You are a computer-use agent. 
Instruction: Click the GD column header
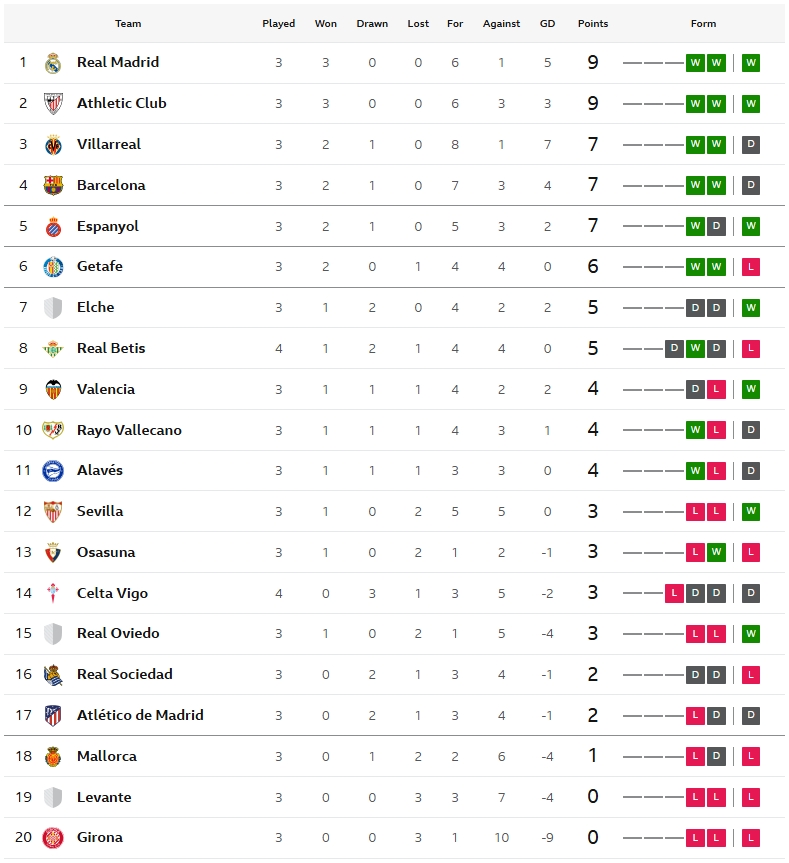click(x=547, y=24)
